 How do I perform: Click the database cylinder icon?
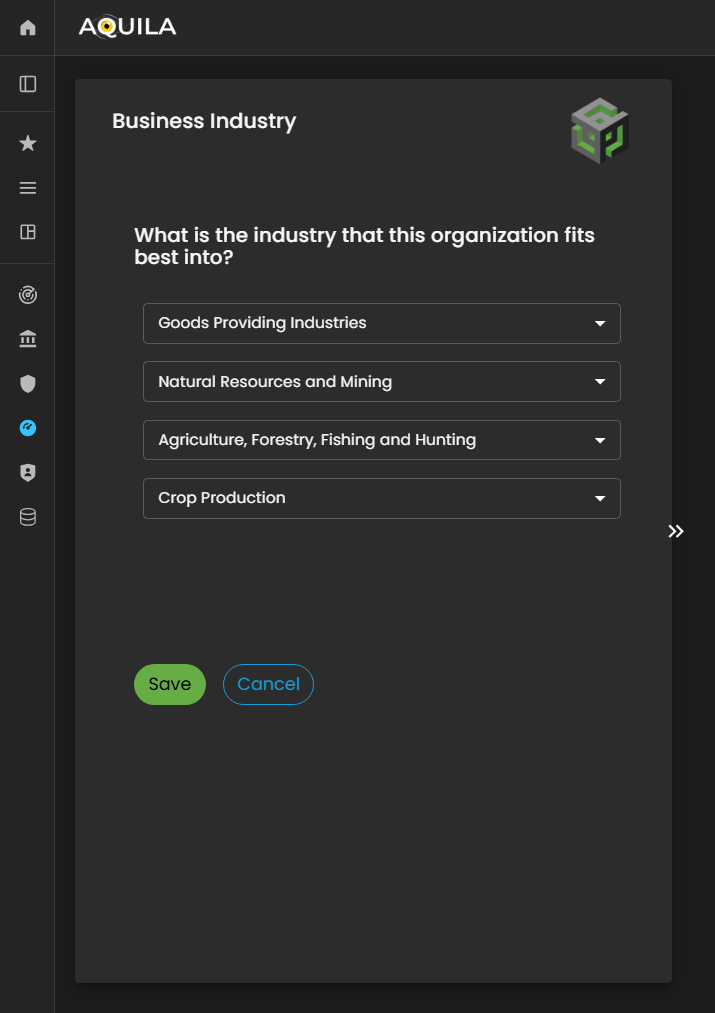[x=28, y=517]
